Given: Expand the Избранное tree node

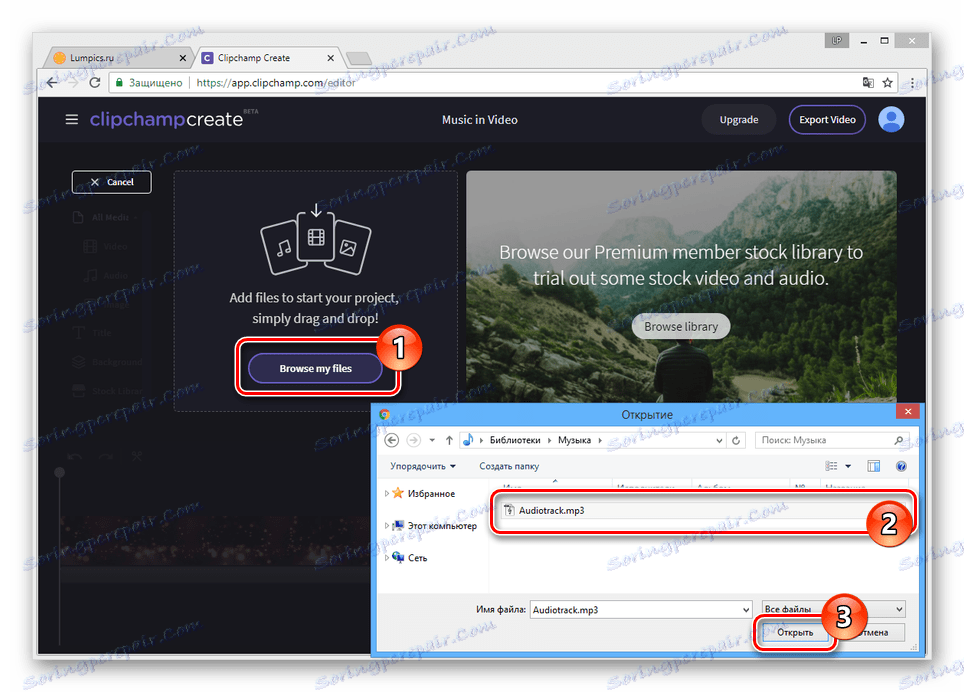Looking at the screenshot, I should click(387, 493).
